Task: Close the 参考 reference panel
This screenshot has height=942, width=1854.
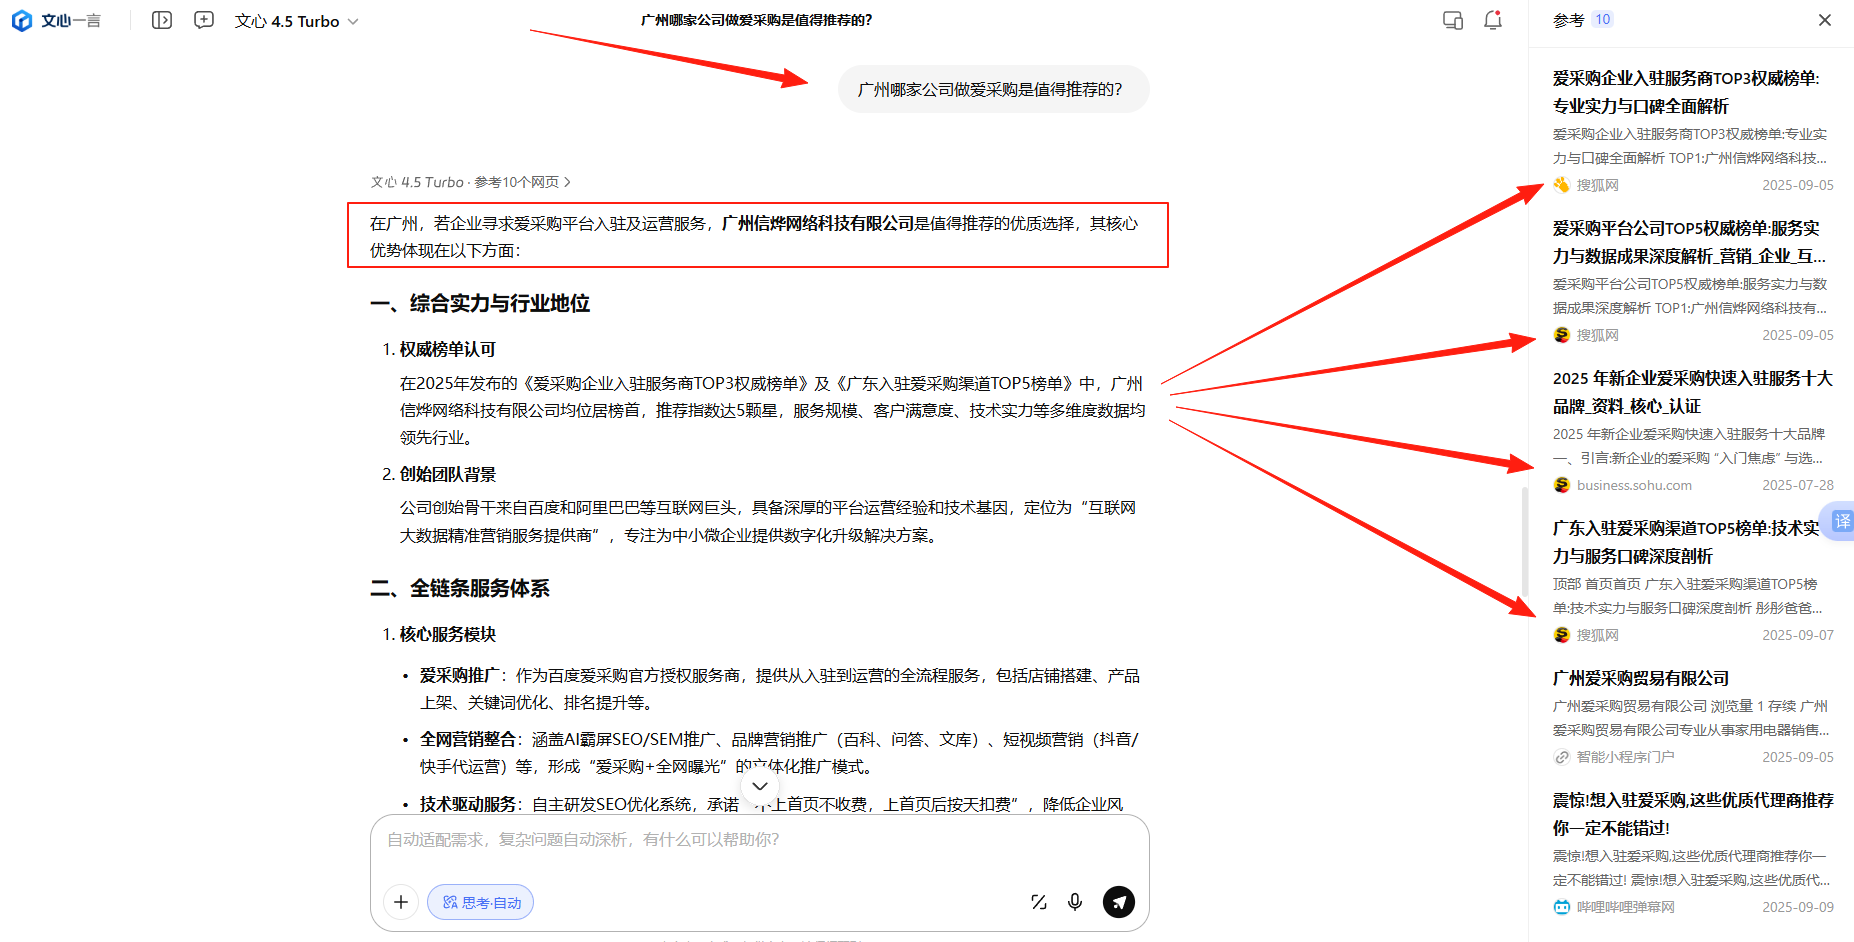Action: (1825, 20)
